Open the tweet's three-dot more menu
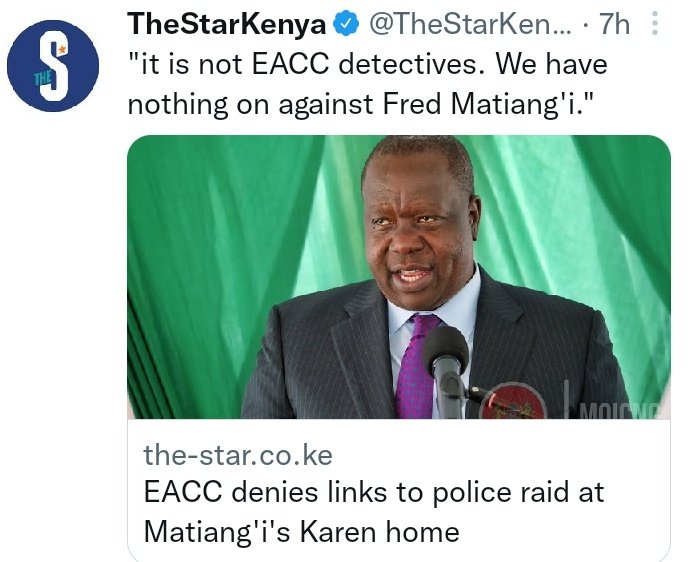 click(655, 24)
